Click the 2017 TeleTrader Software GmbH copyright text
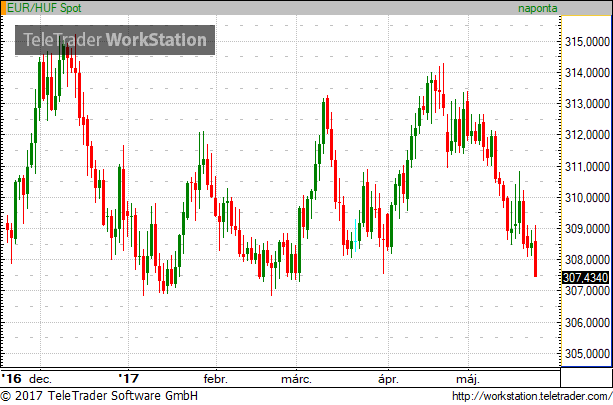Viewport: 613px width, 405px height. (99, 396)
